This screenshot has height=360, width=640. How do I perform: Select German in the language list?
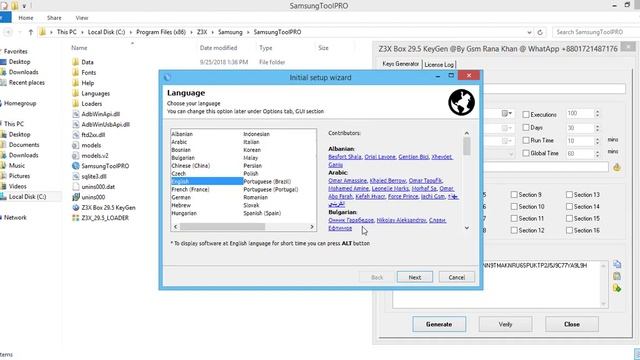[x=181, y=197]
